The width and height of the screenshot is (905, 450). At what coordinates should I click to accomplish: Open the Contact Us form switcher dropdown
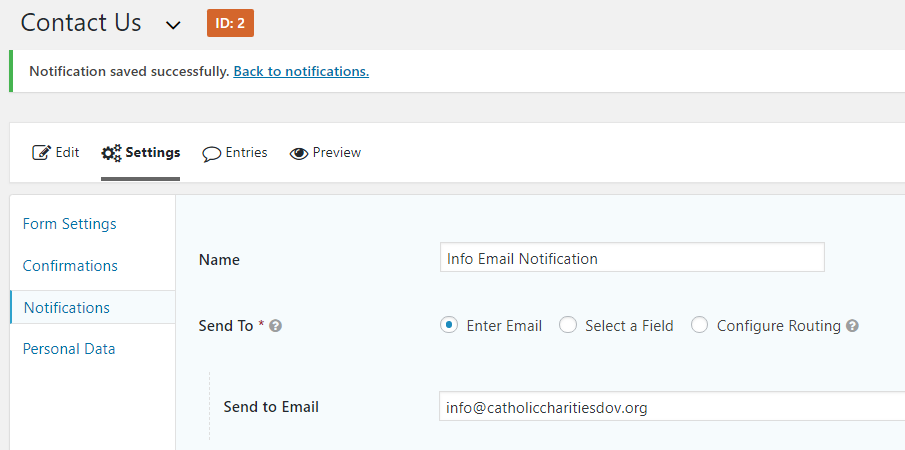pyautogui.click(x=173, y=24)
